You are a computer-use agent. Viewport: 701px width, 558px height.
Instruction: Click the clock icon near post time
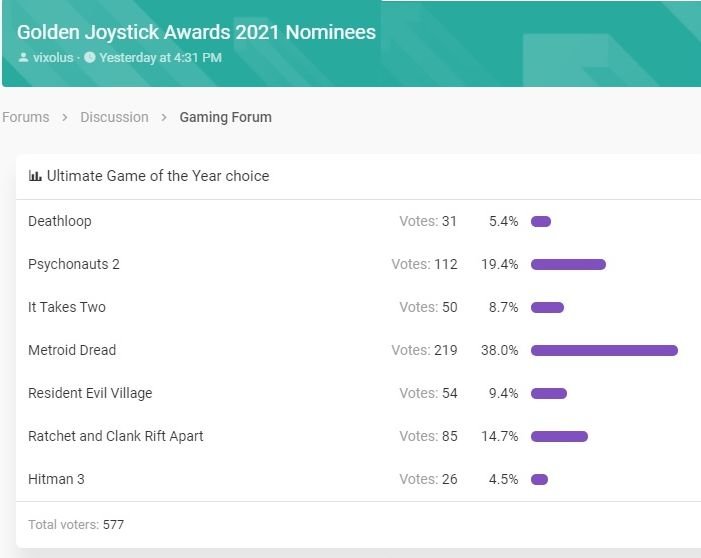pyautogui.click(x=90, y=58)
